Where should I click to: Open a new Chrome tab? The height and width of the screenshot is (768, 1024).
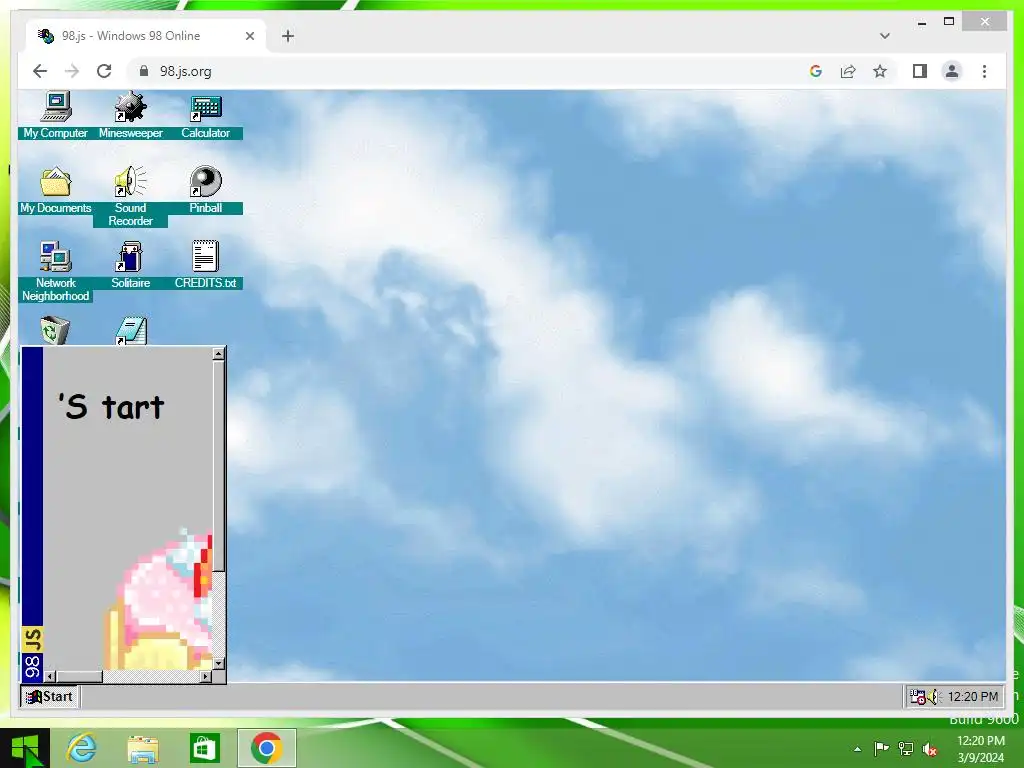click(288, 36)
